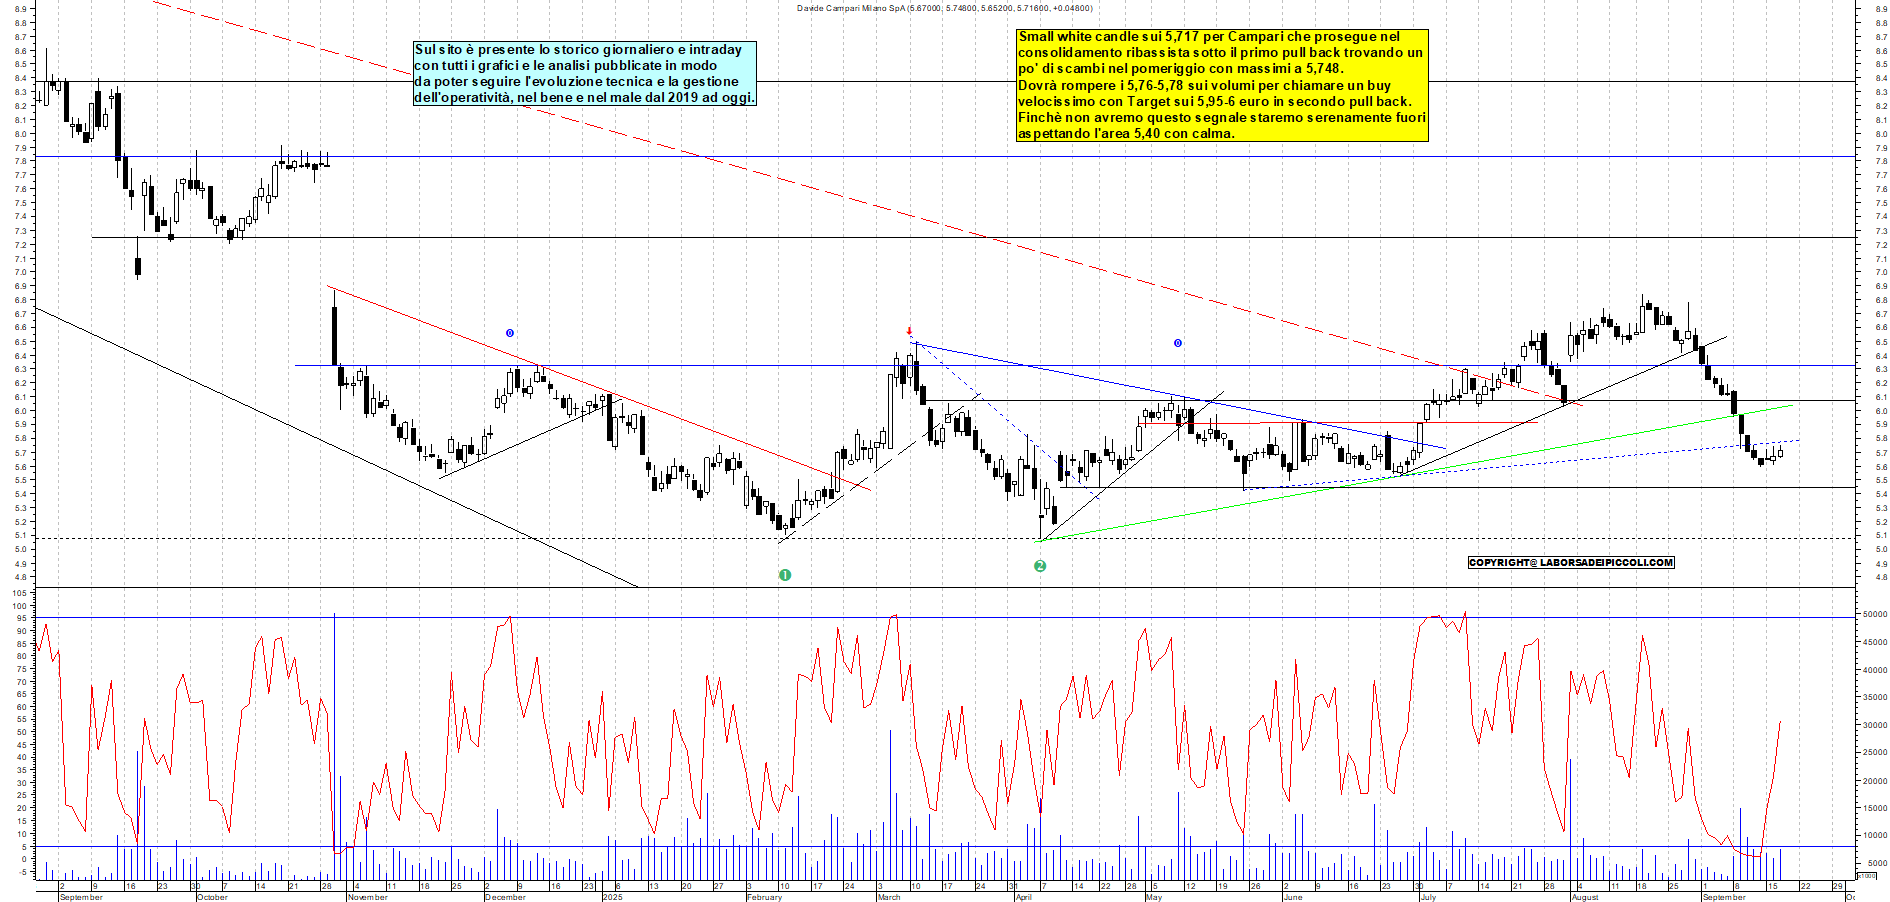
Task: Click the line 'Small white candle sui 5,717 per Campari'
Action: 1209,37
